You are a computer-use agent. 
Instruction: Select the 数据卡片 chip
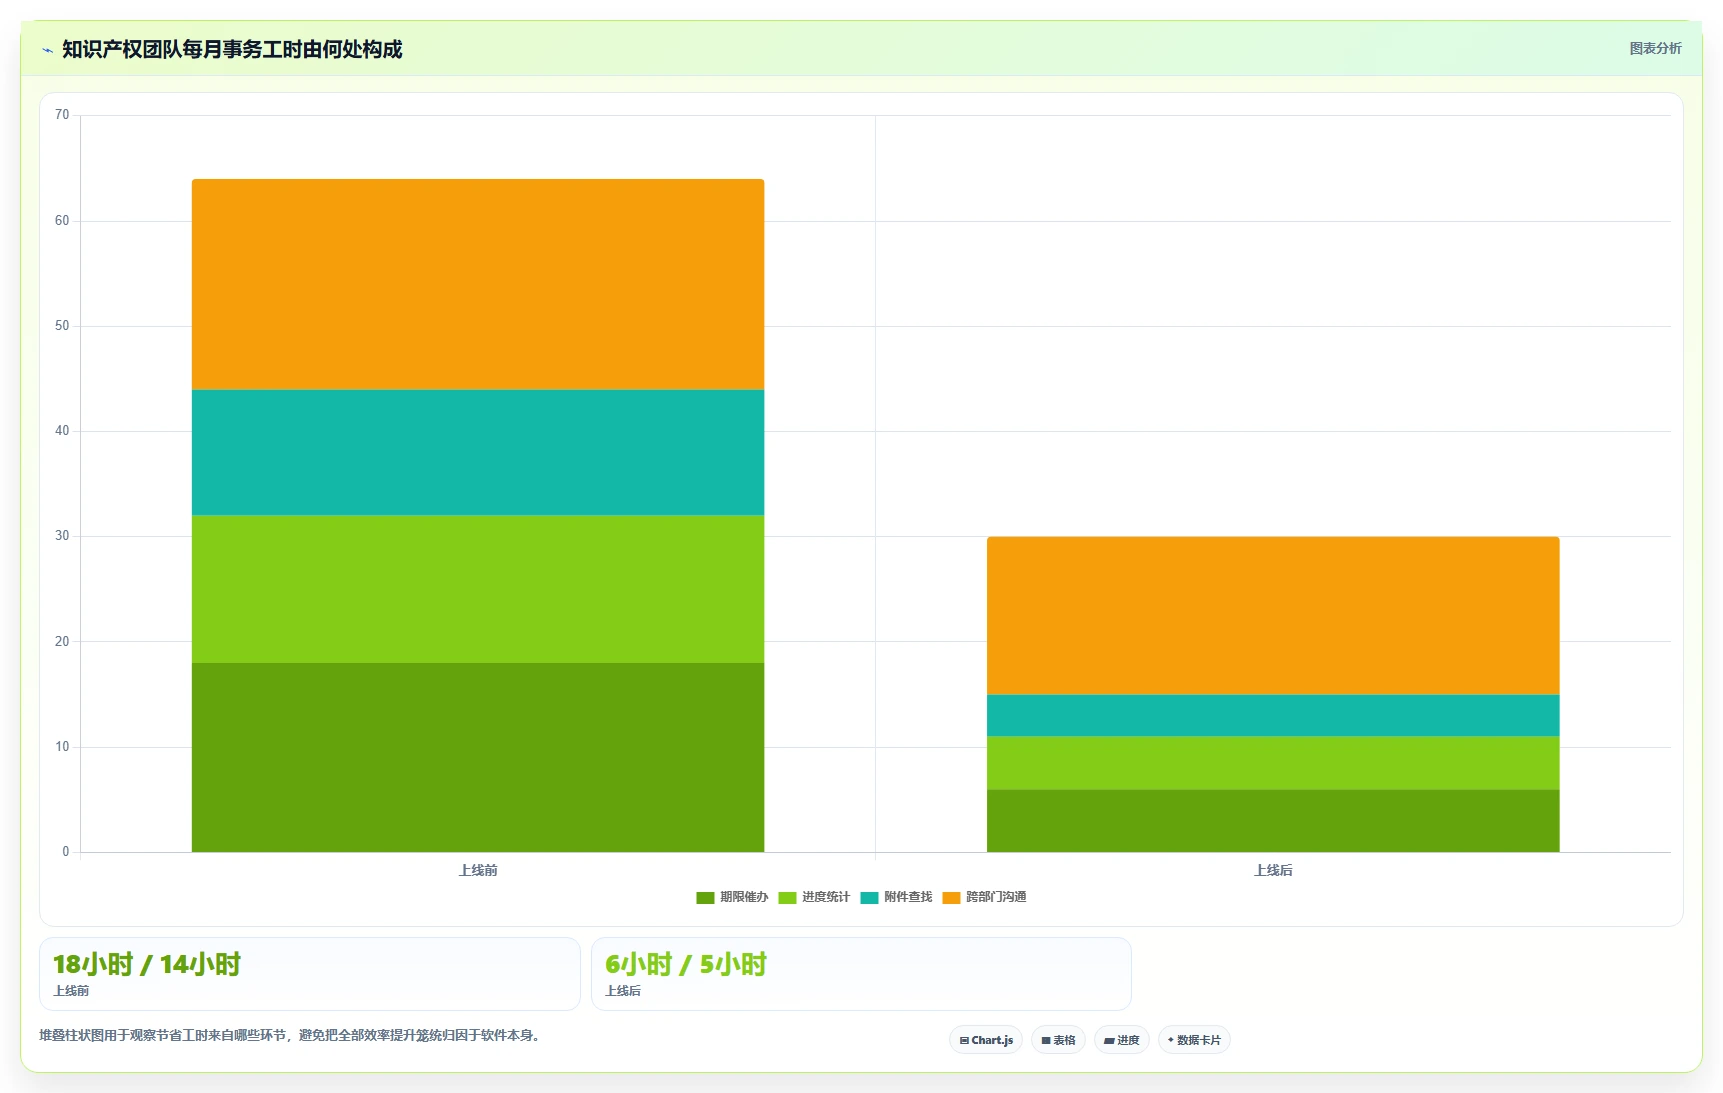(1194, 1040)
